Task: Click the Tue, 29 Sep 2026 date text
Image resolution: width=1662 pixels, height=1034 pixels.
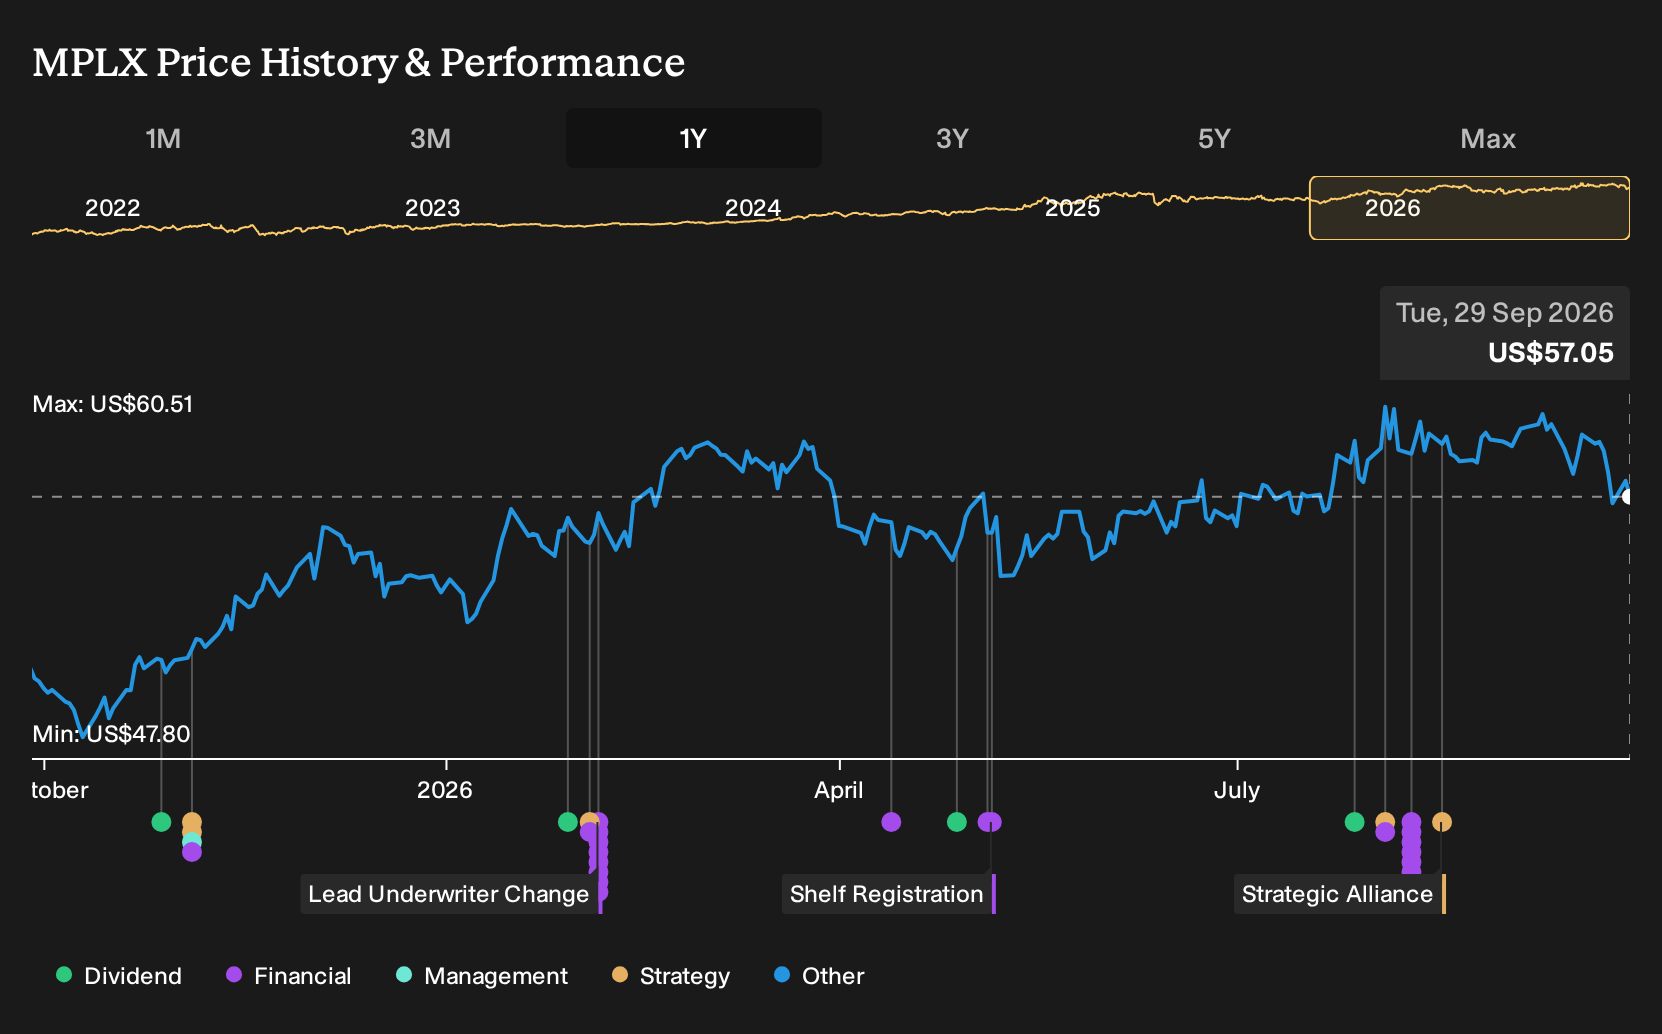Action: (x=1504, y=313)
